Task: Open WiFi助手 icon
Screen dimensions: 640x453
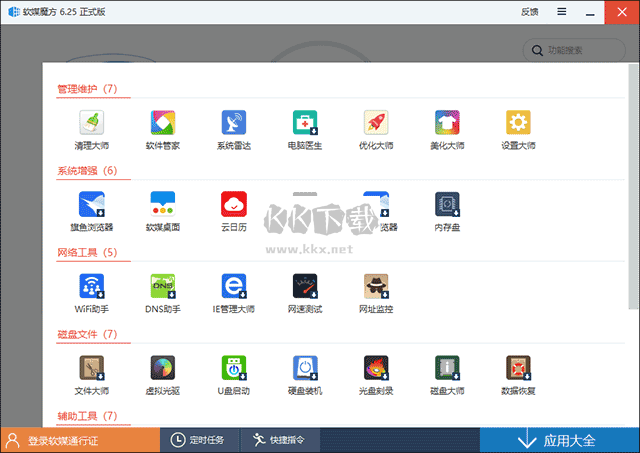Action: (x=91, y=286)
